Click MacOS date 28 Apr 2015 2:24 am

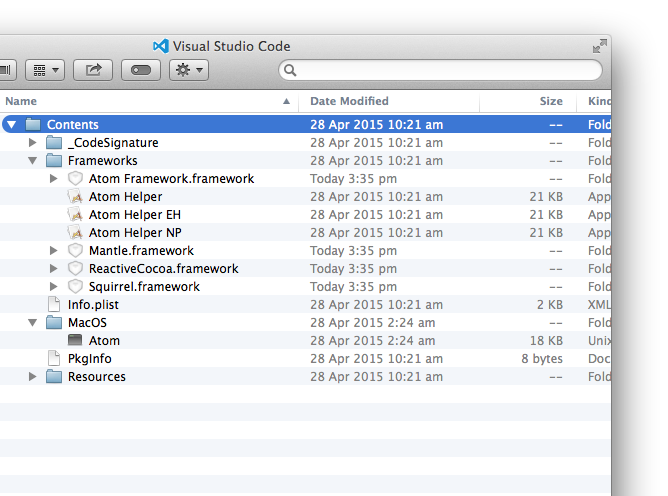pyautogui.click(x=373, y=323)
